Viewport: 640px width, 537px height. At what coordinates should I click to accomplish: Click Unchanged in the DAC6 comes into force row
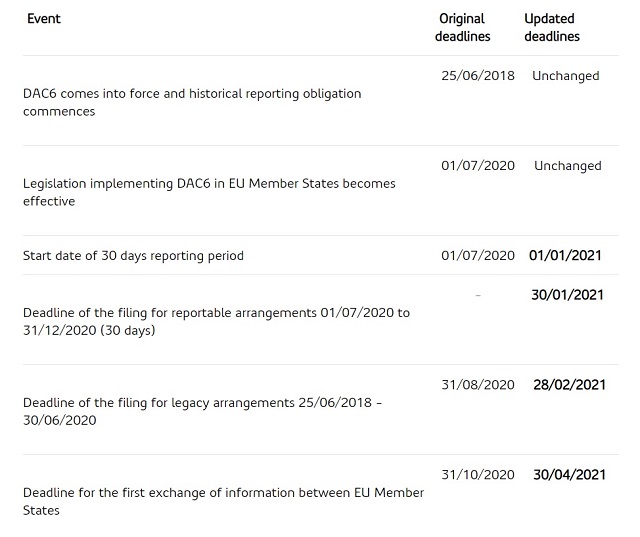pos(565,76)
